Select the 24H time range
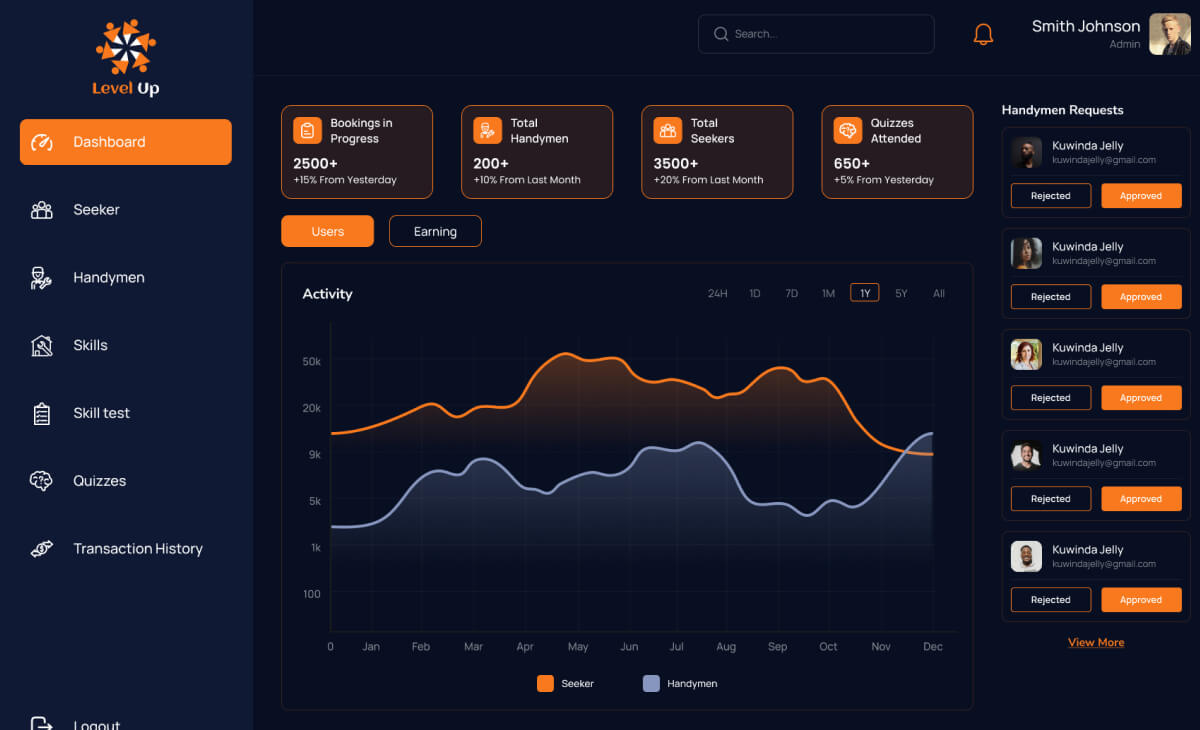The width and height of the screenshot is (1200, 730). coord(717,294)
